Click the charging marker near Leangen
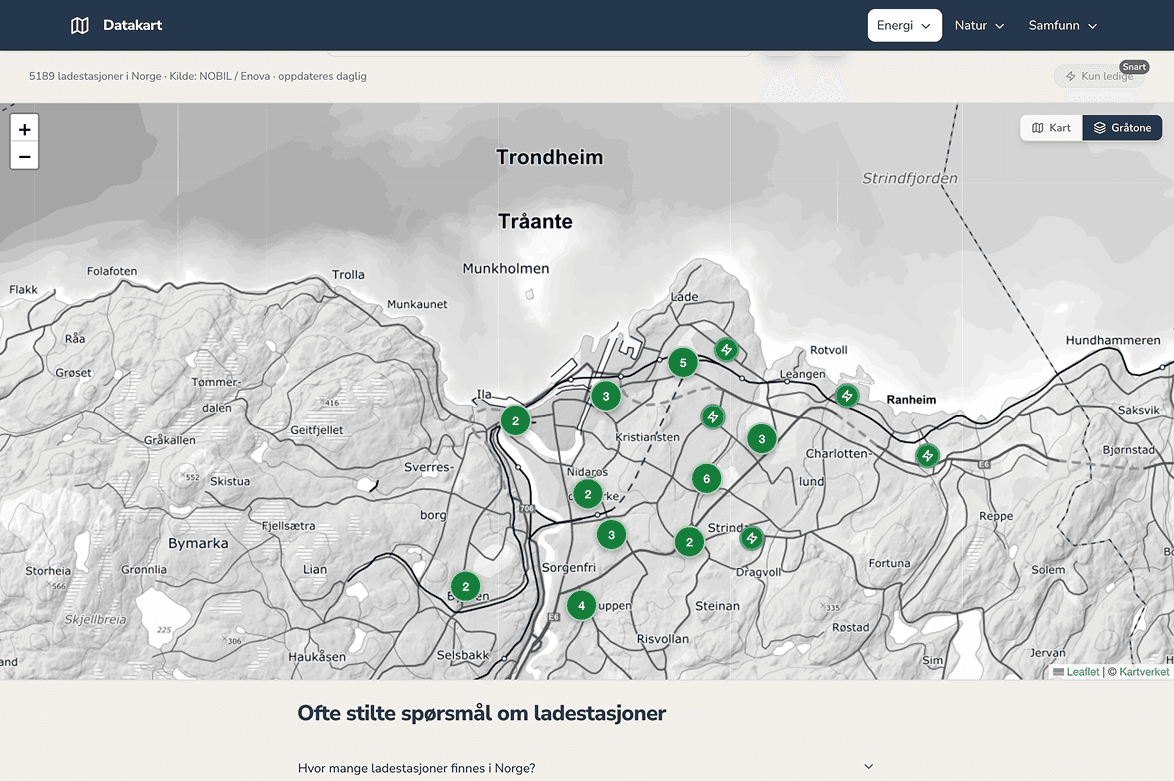Screen dimensions: 1174x781 pos(847,395)
